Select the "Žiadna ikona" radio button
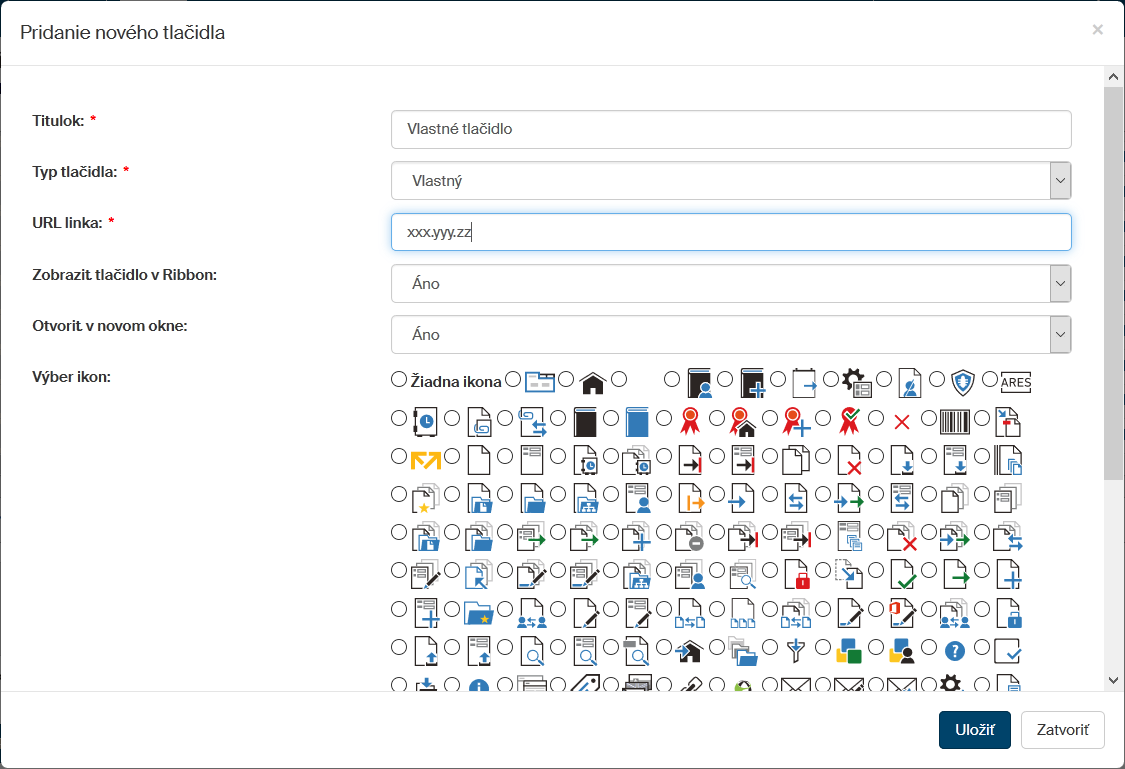 (399, 380)
